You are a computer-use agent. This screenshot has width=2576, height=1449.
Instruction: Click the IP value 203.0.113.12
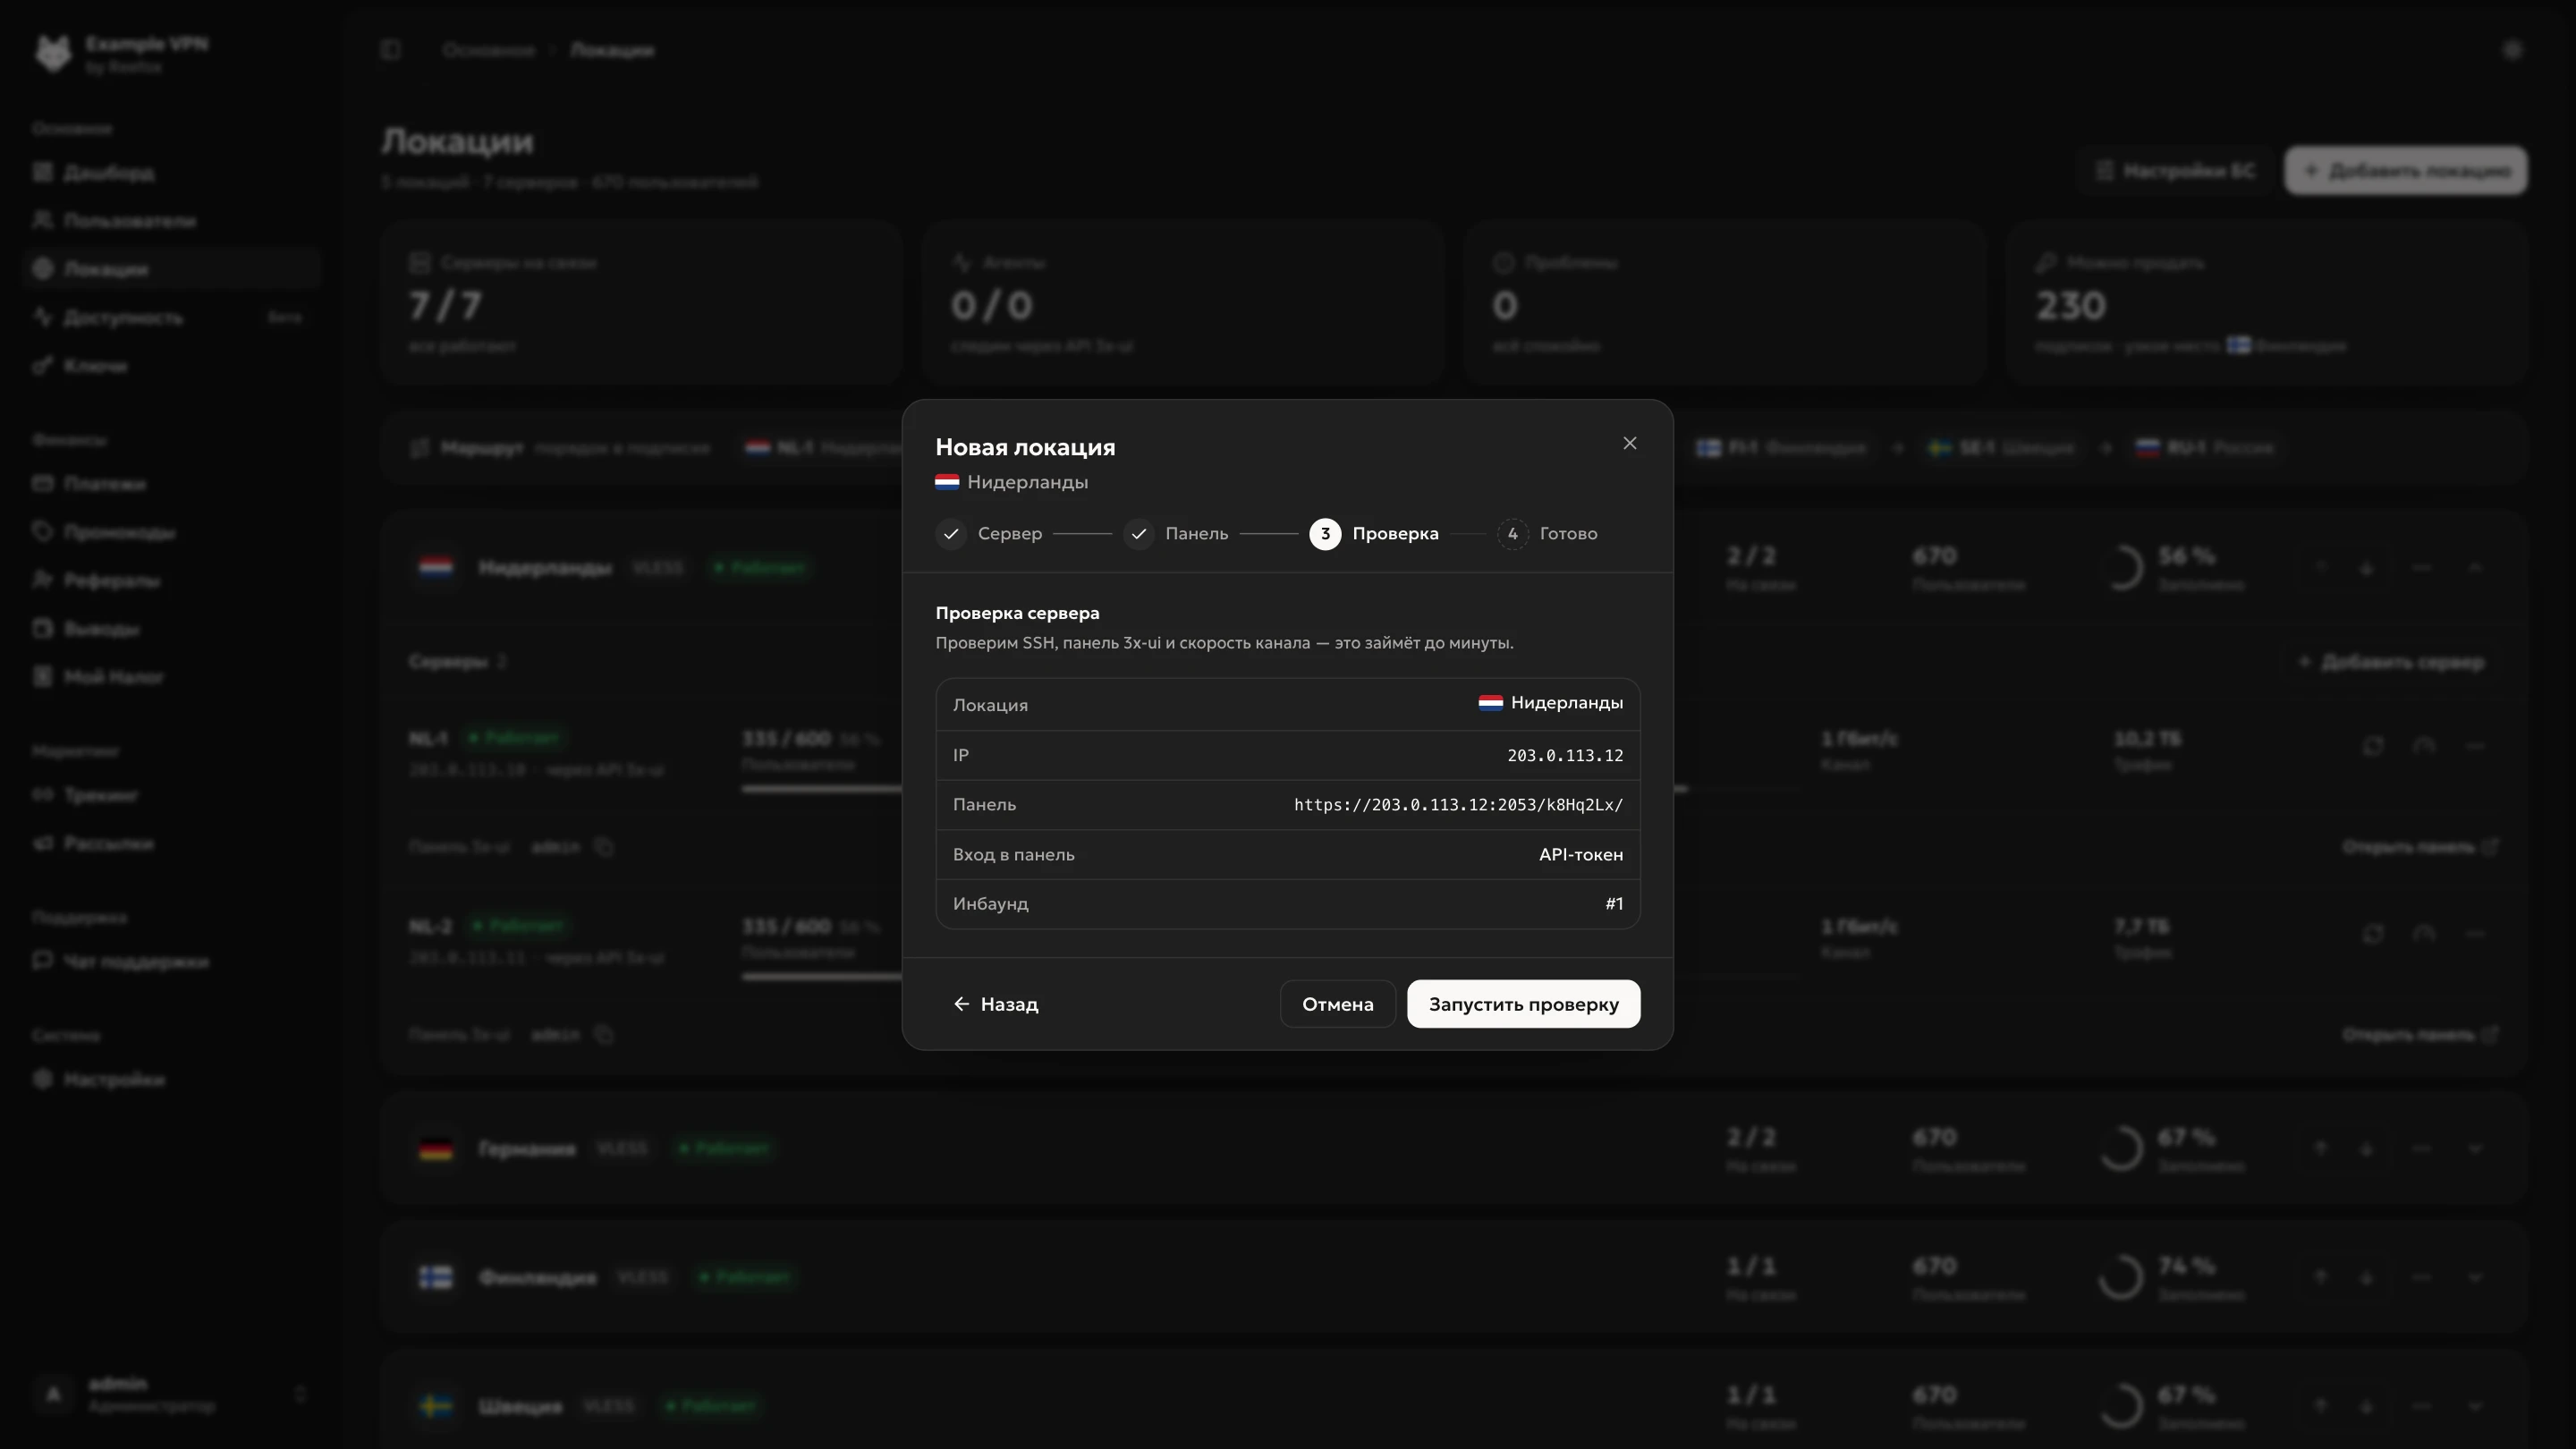[1565, 756]
